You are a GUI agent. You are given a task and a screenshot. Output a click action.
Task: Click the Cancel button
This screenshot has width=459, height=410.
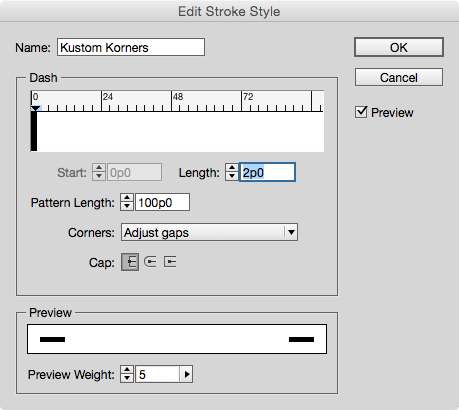(x=399, y=78)
